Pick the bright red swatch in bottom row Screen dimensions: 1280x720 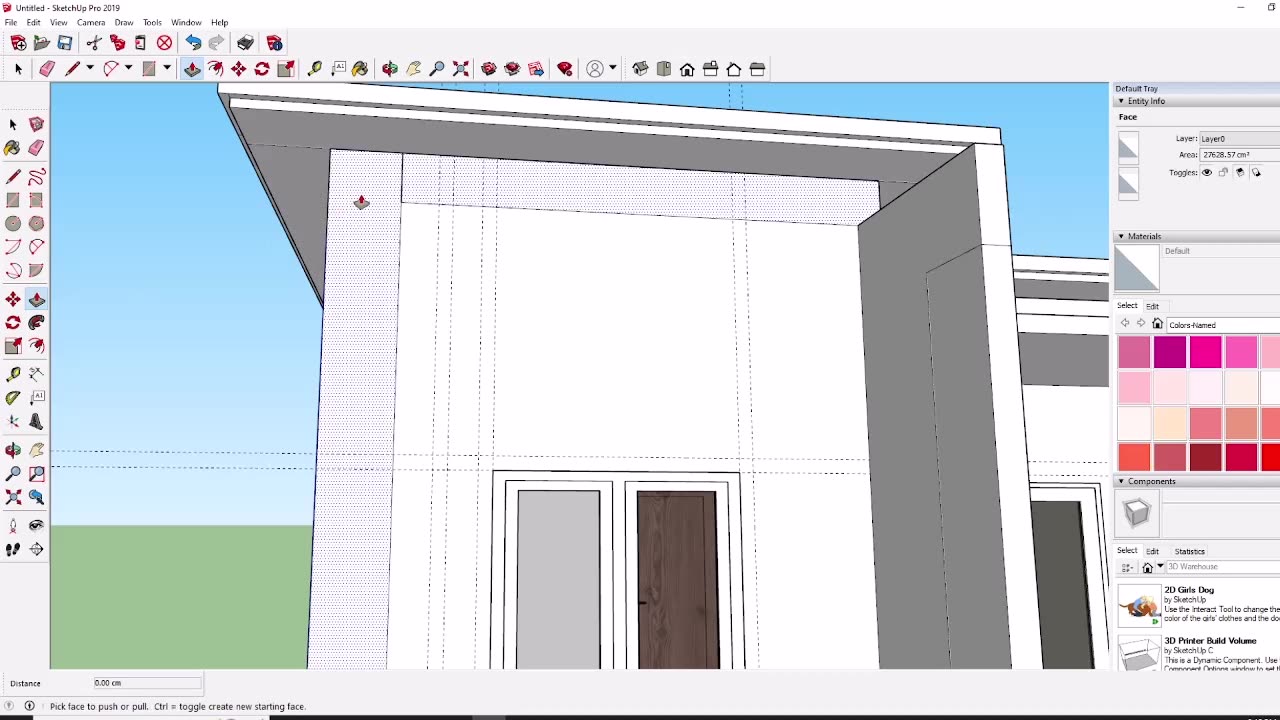(1271, 457)
